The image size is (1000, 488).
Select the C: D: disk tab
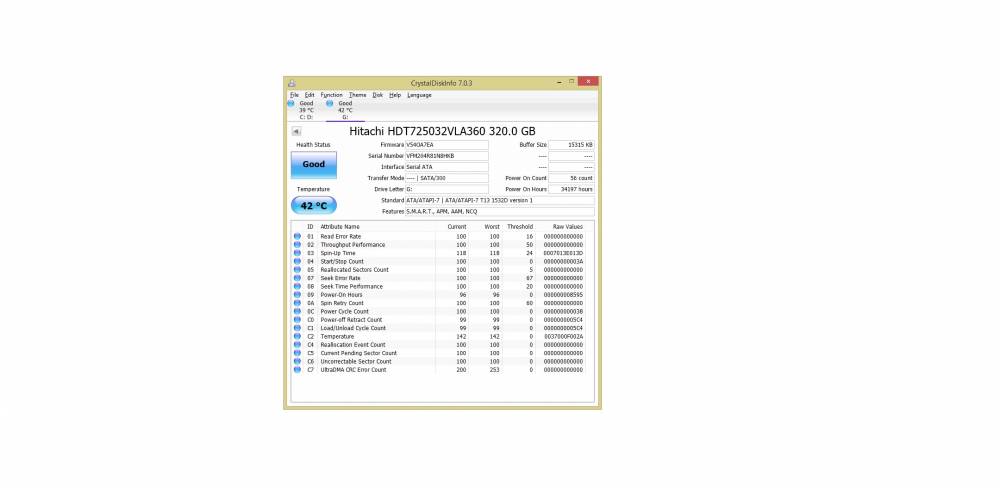pos(306,110)
